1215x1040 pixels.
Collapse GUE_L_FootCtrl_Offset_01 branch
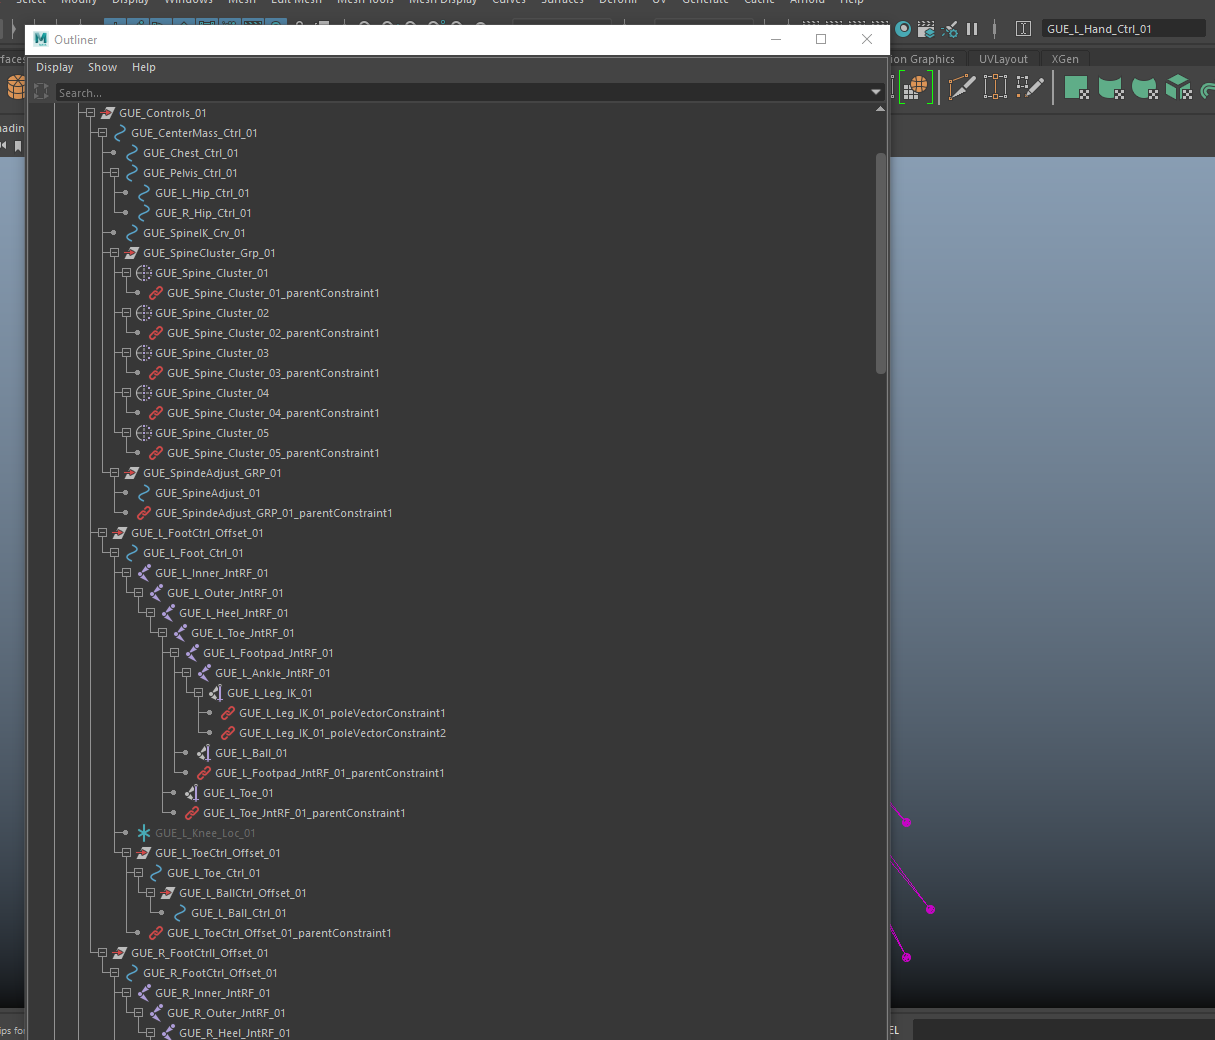click(x=102, y=533)
